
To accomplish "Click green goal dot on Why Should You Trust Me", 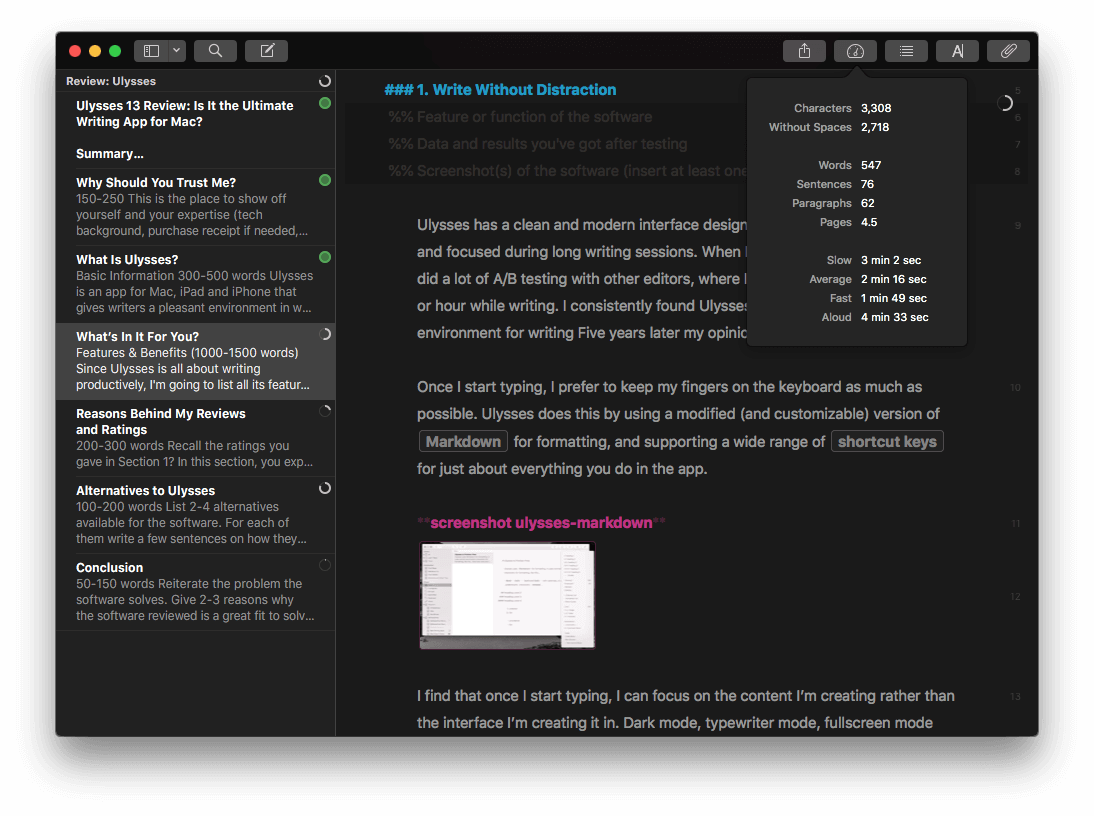I will tap(324, 180).
